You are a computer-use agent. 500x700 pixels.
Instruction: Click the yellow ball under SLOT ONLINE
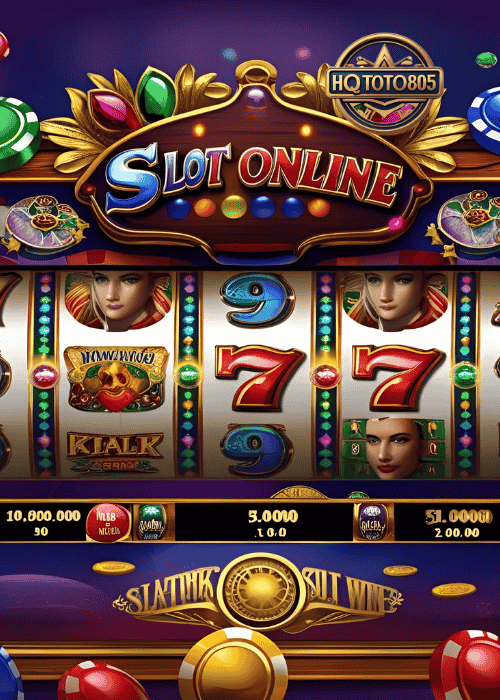[234, 208]
